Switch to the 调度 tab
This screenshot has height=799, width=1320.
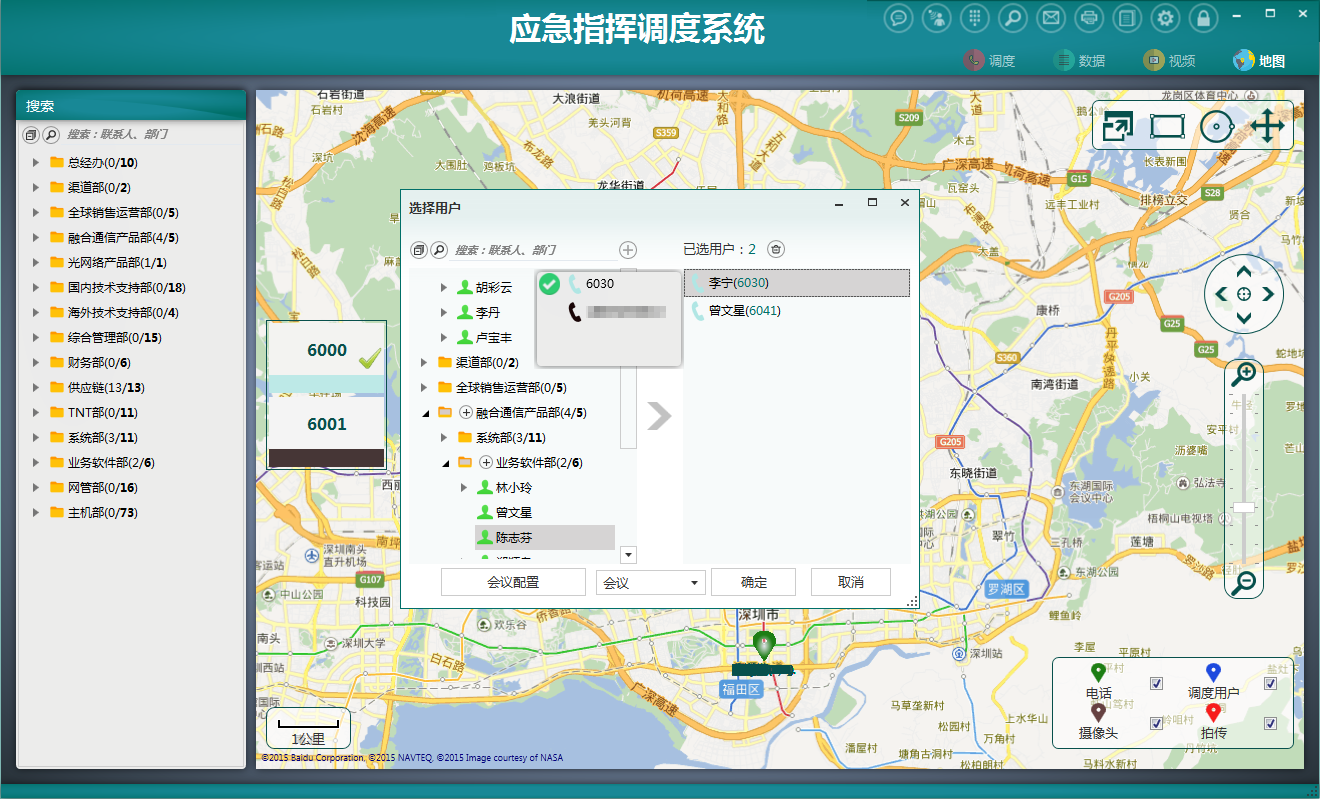click(x=989, y=61)
